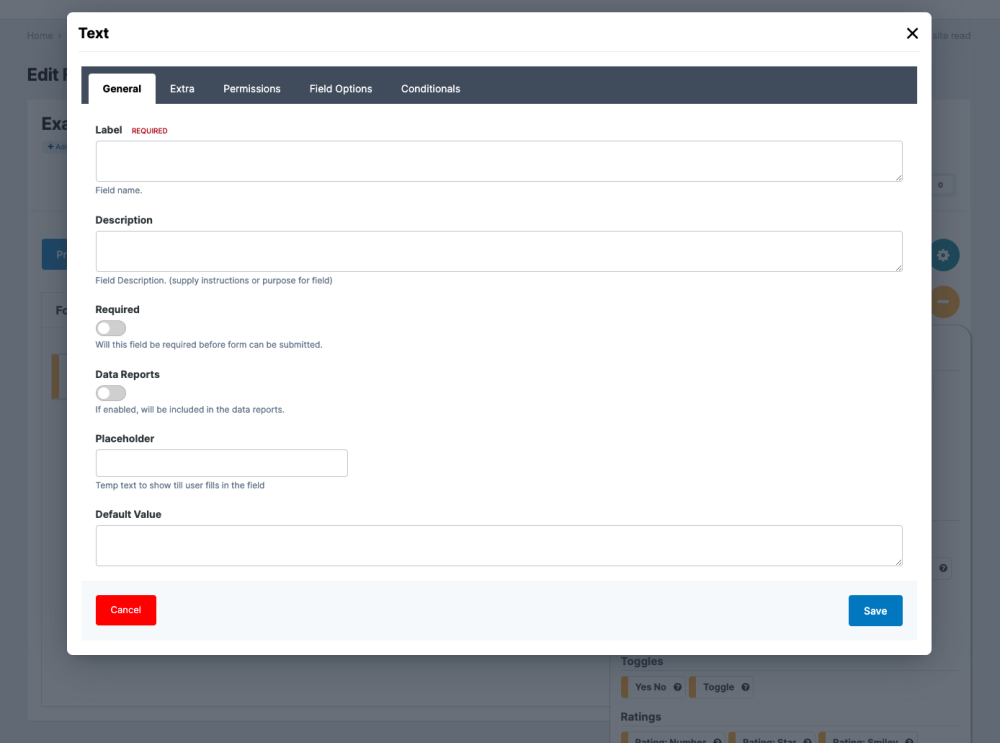Screen dimensions: 1000x743
Task: Click the orange minus circle icon
Action: click(944, 301)
